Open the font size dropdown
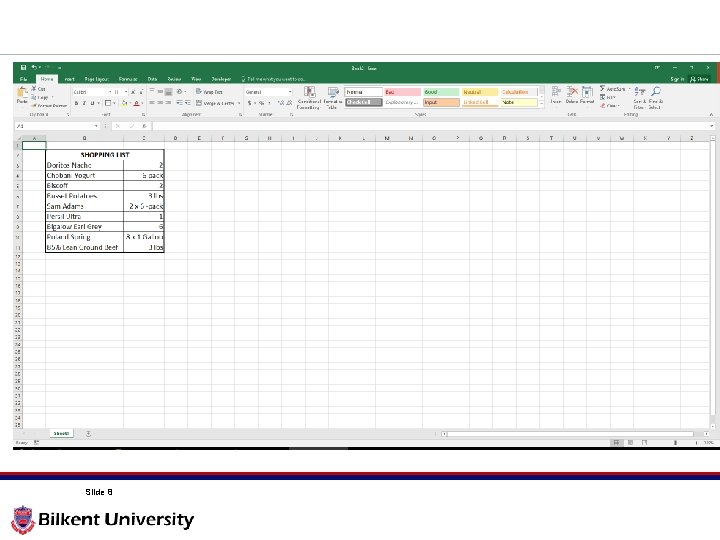Screen dimensions: 720x540 [x=126, y=92]
